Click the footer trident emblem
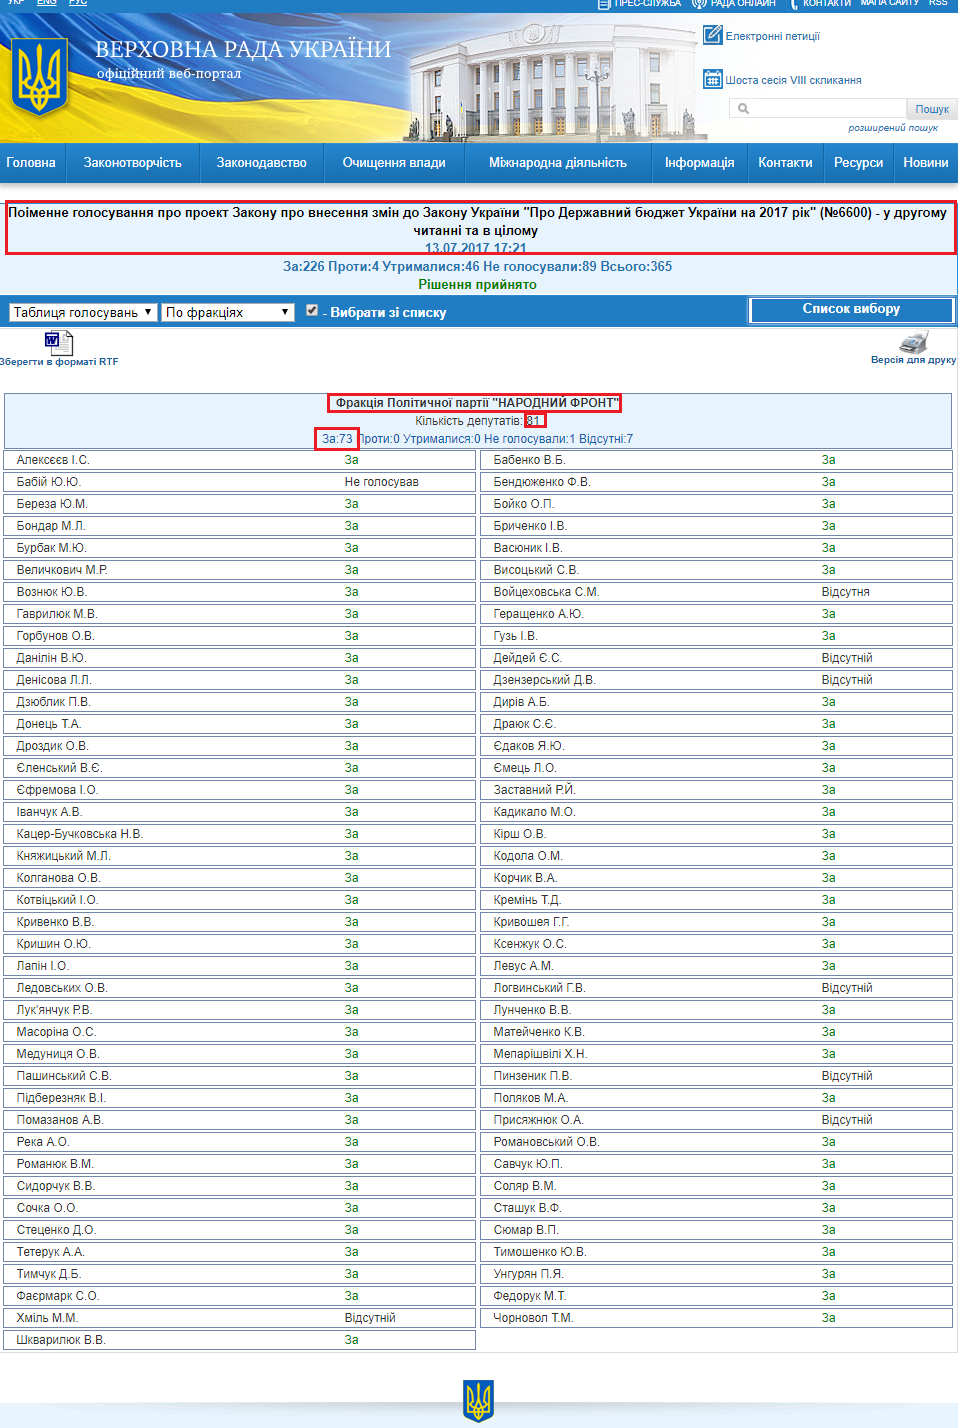Viewport: 958px width, 1428px height. point(479,1400)
